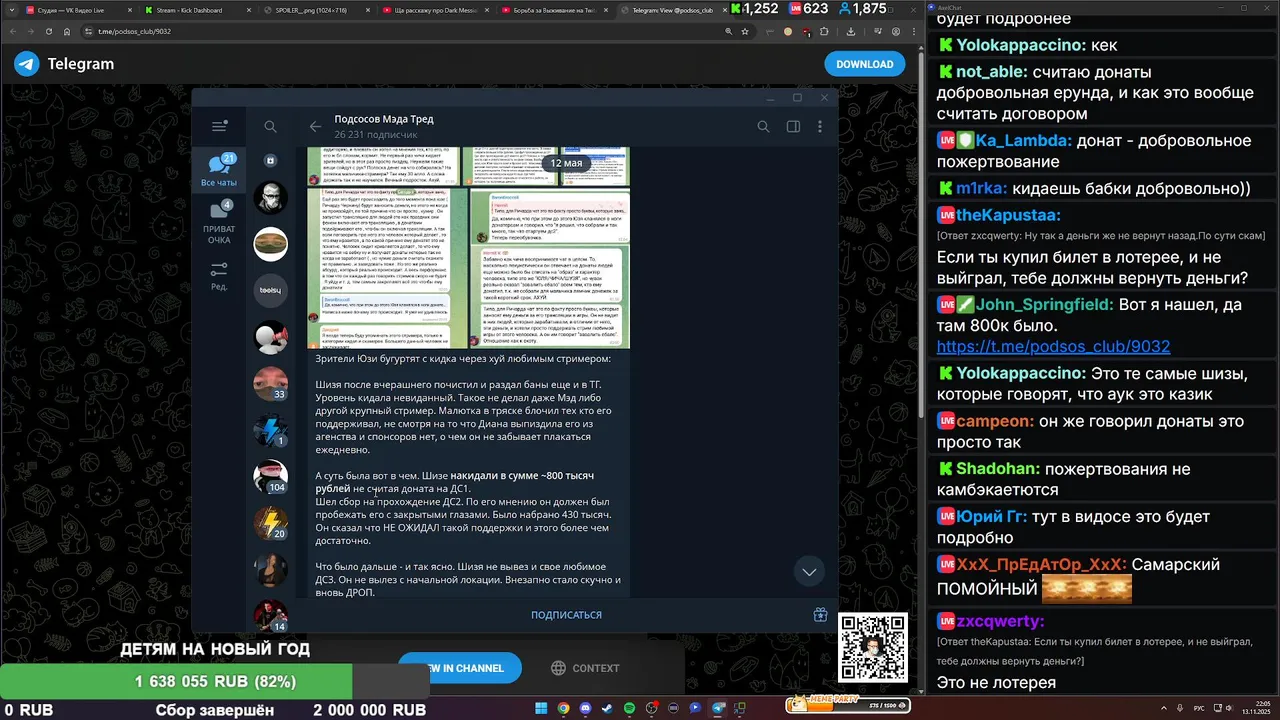This screenshot has width=1280, height=720.
Task: Select the 'ПРИВАТ ОЧКА' folder
Action: [219, 223]
